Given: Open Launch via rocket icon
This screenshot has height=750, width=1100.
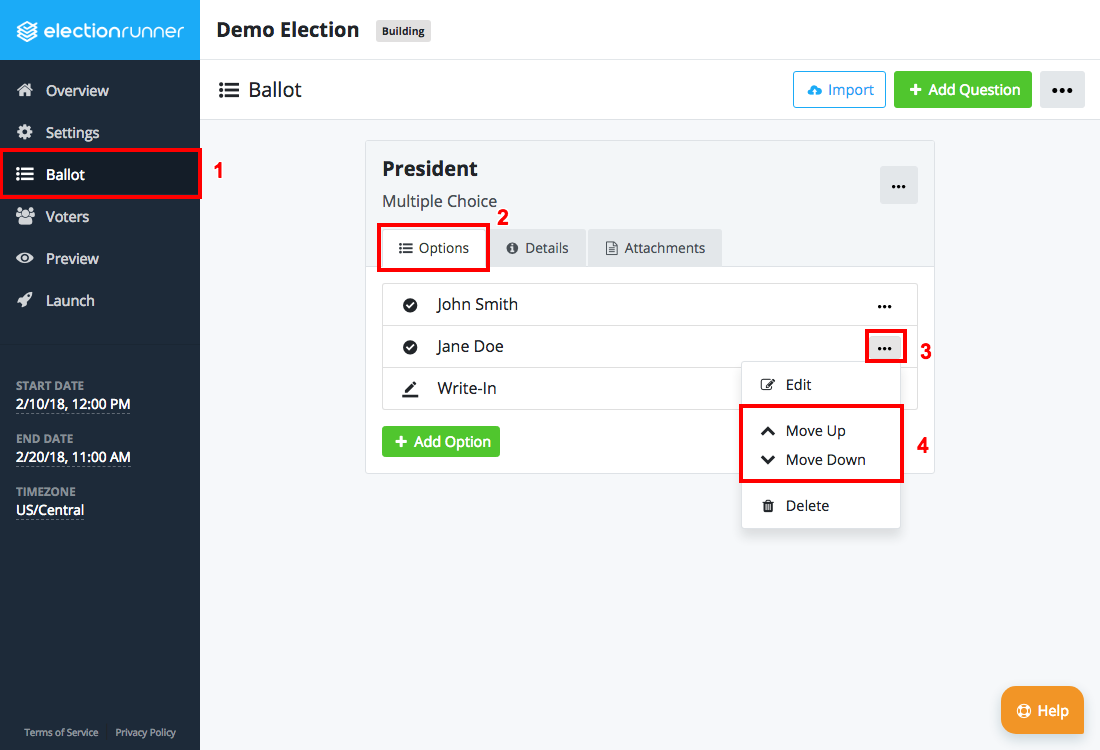Looking at the screenshot, I should tap(25, 300).
